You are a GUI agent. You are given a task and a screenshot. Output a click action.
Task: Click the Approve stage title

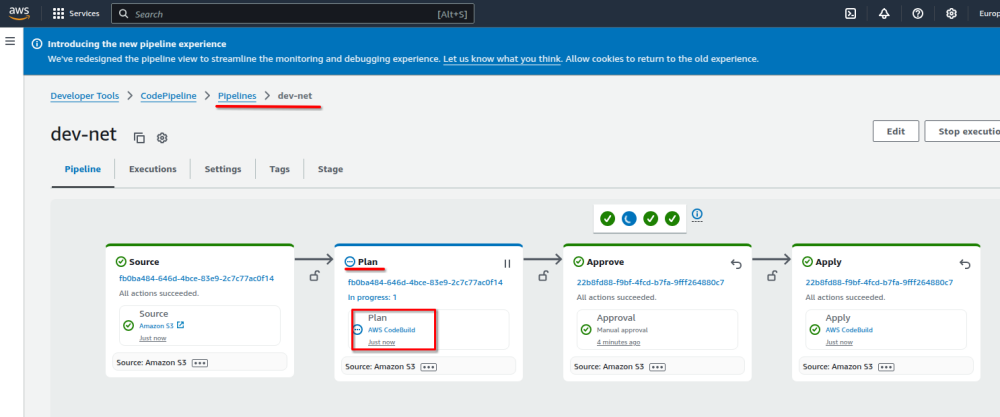[x=605, y=262]
